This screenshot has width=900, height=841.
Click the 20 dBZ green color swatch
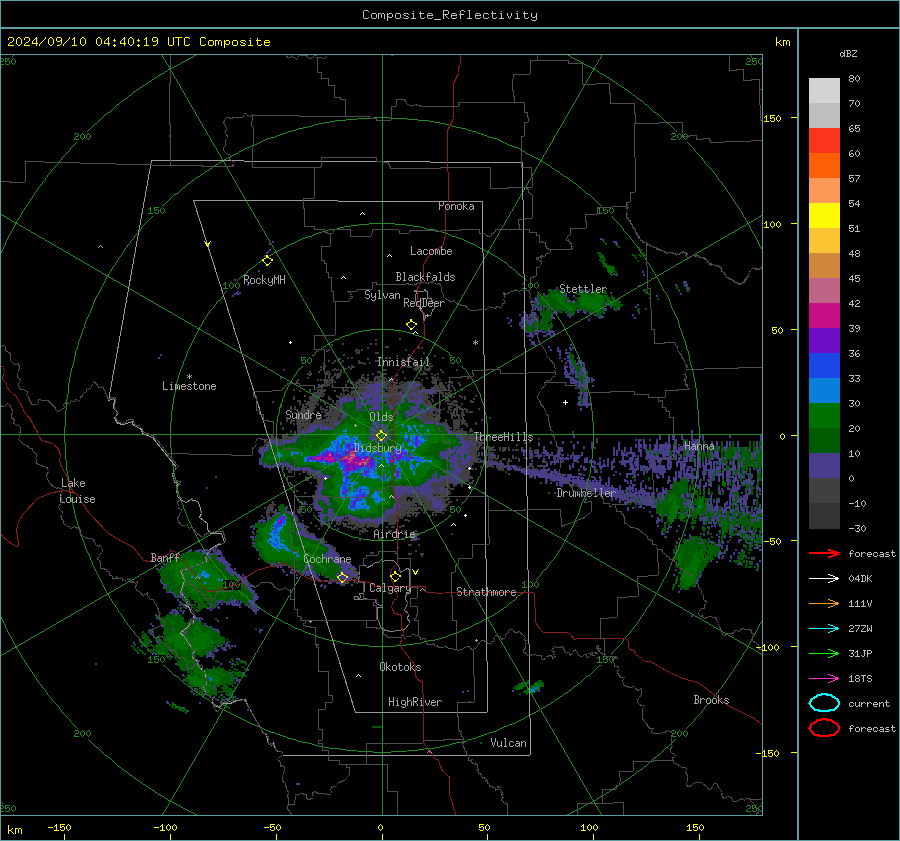click(x=824, y=416)
